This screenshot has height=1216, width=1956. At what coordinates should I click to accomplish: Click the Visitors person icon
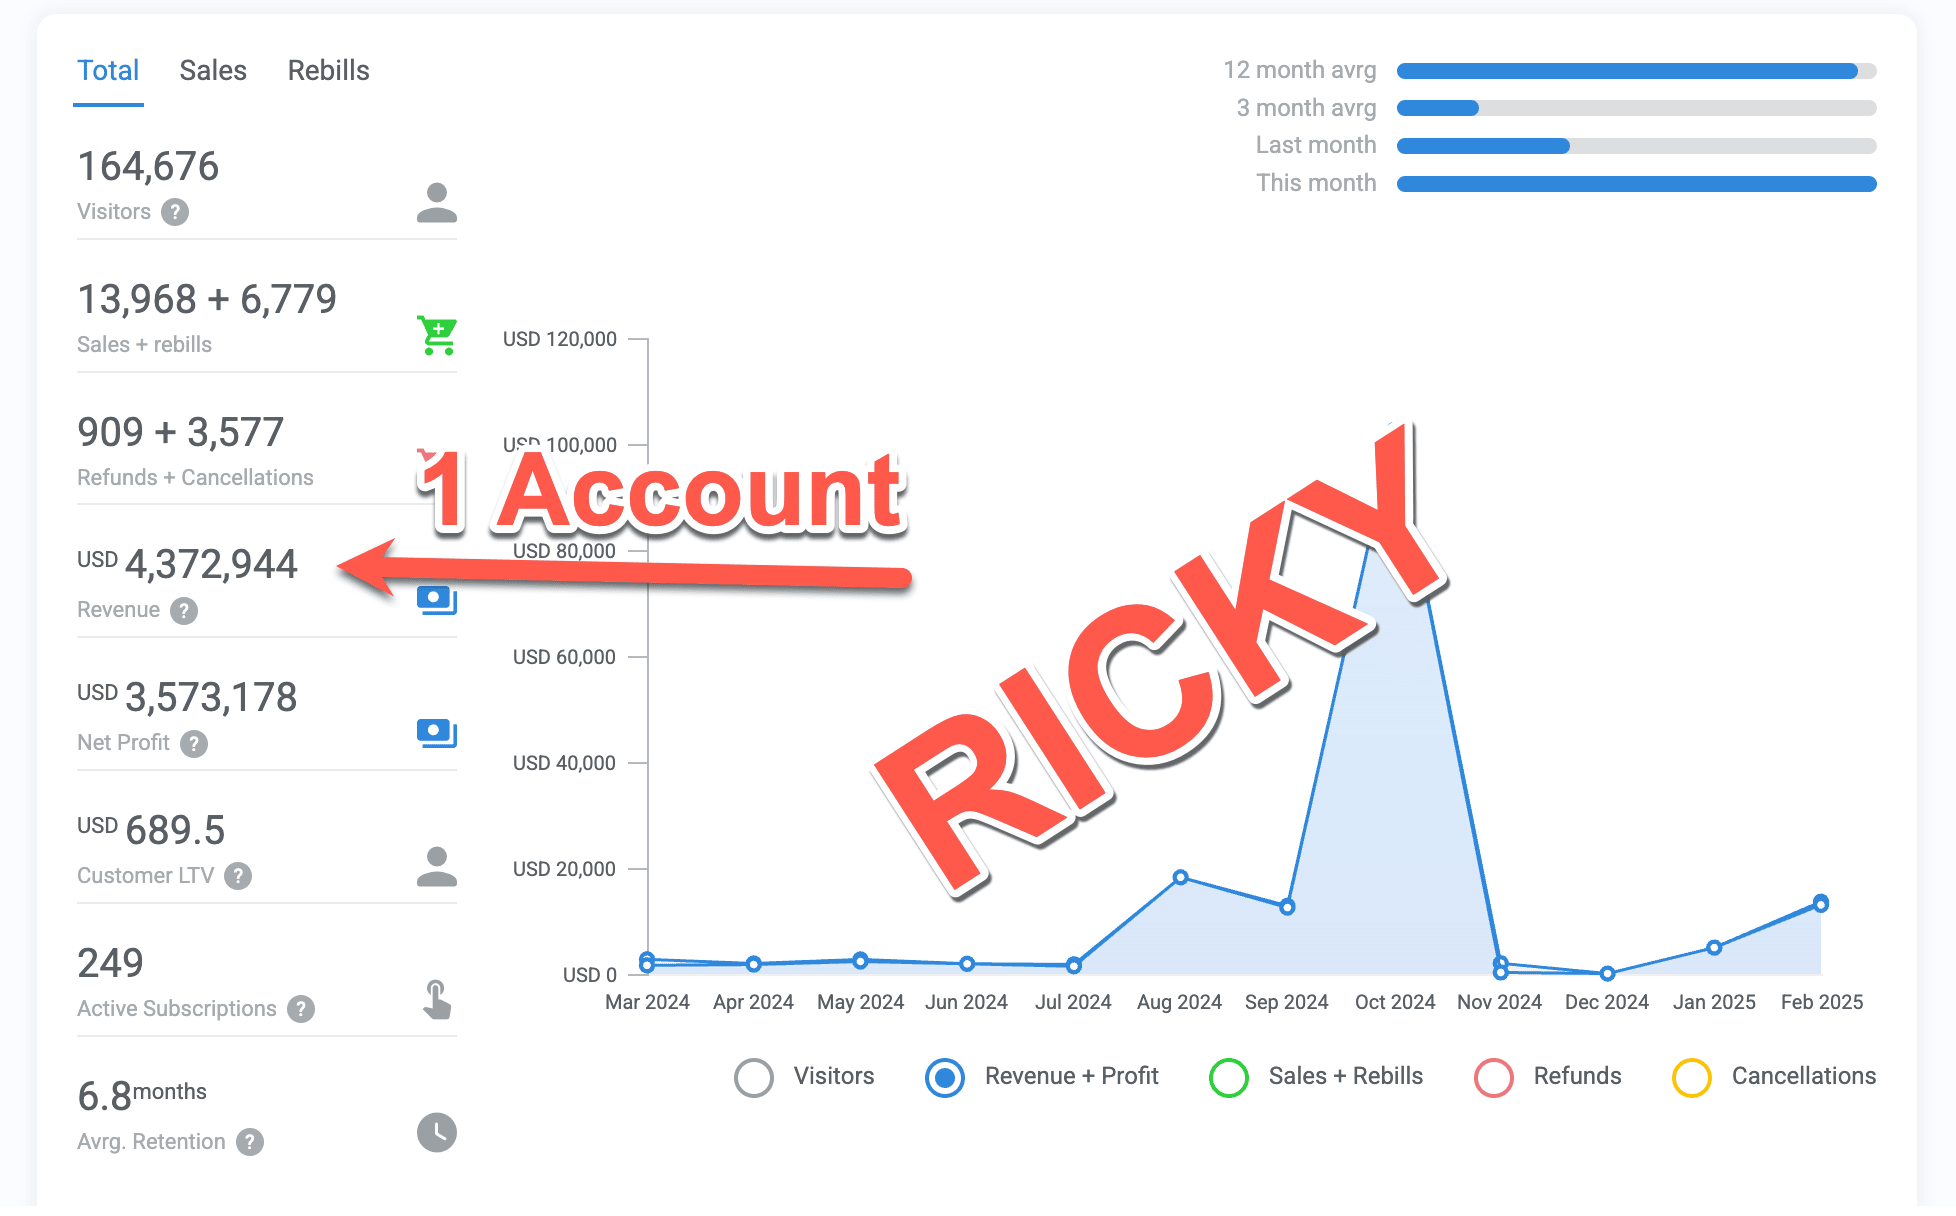pyautogui.click(x=437, y=202)
